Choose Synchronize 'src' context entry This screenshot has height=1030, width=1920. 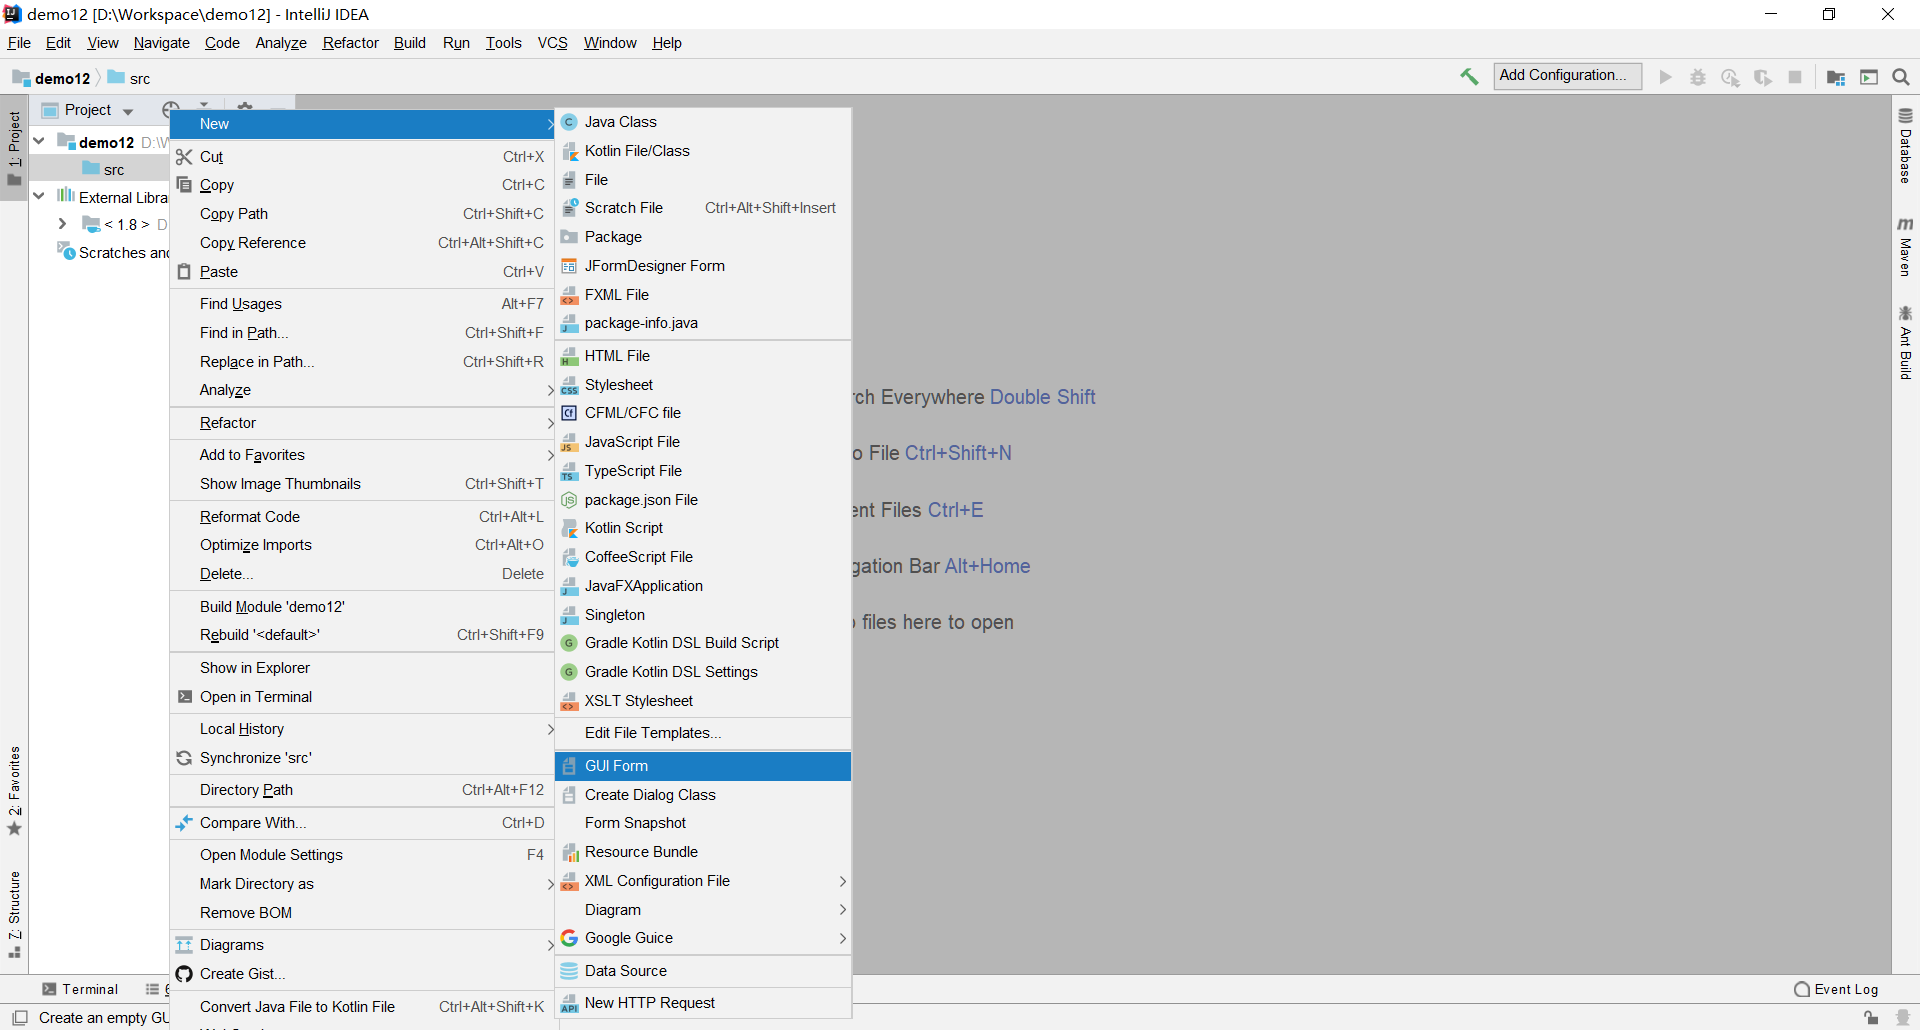pyautogui.click(x=362, y=758)
